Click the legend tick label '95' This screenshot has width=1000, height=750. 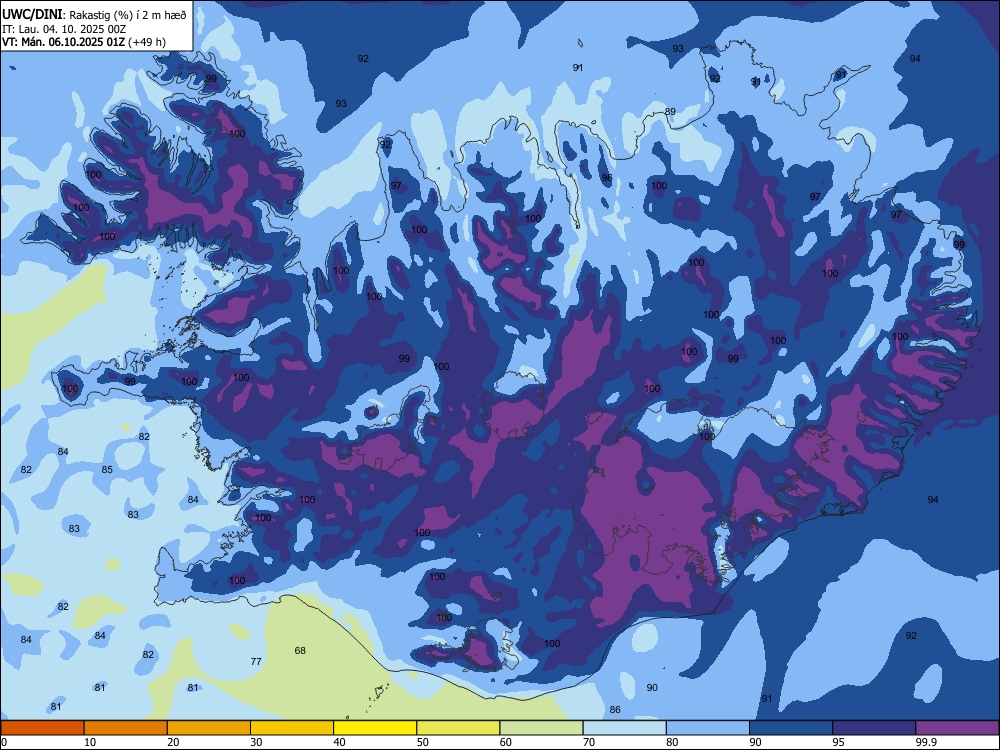839,742
